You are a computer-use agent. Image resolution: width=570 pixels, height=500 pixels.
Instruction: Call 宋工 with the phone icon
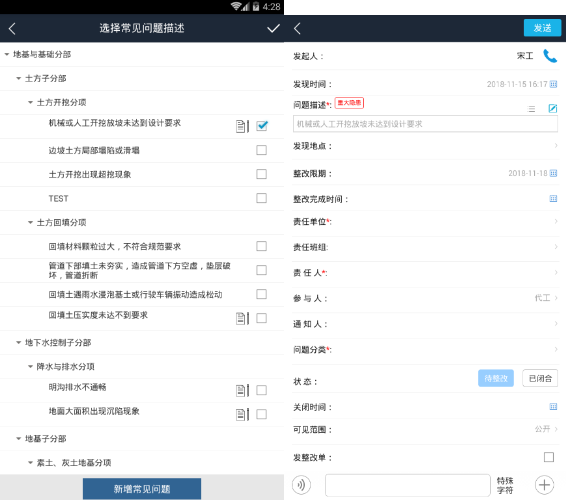(x=550, y=56)
